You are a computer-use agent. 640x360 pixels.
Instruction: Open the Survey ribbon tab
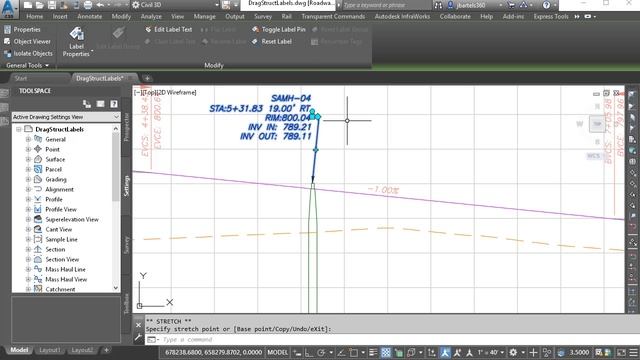(x=263, y=17)
